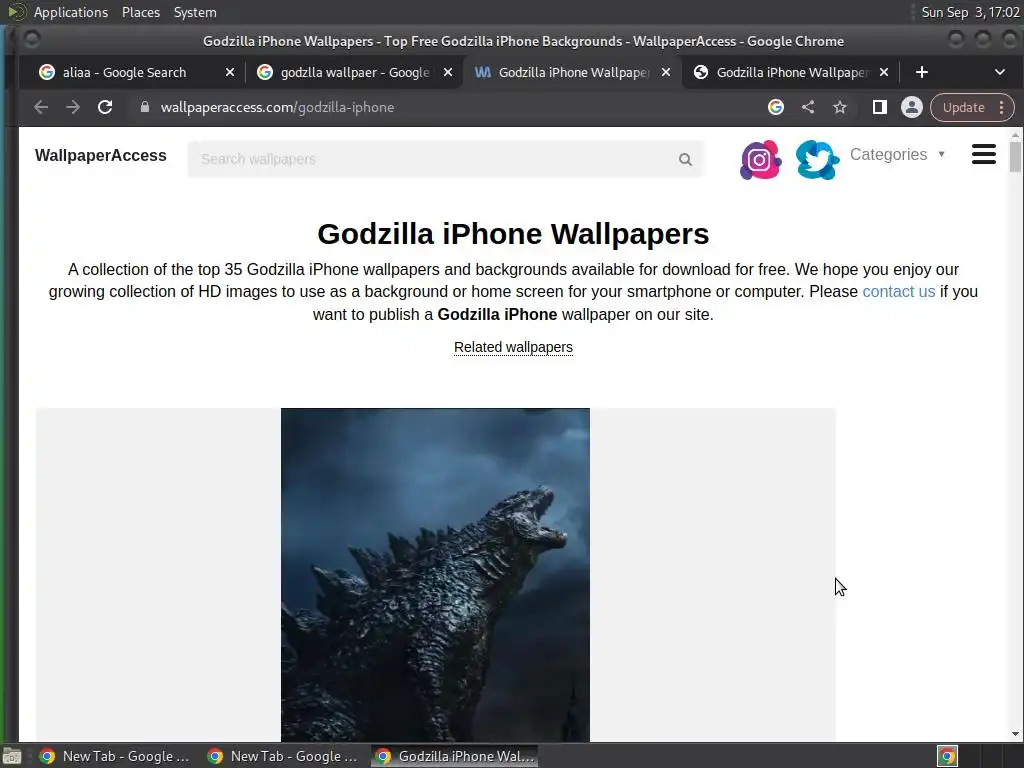The width and height of the screenshot is (1024, 768).
Task: Click the clock Sun Sep 3, 17:02
Action: point(970,12)
